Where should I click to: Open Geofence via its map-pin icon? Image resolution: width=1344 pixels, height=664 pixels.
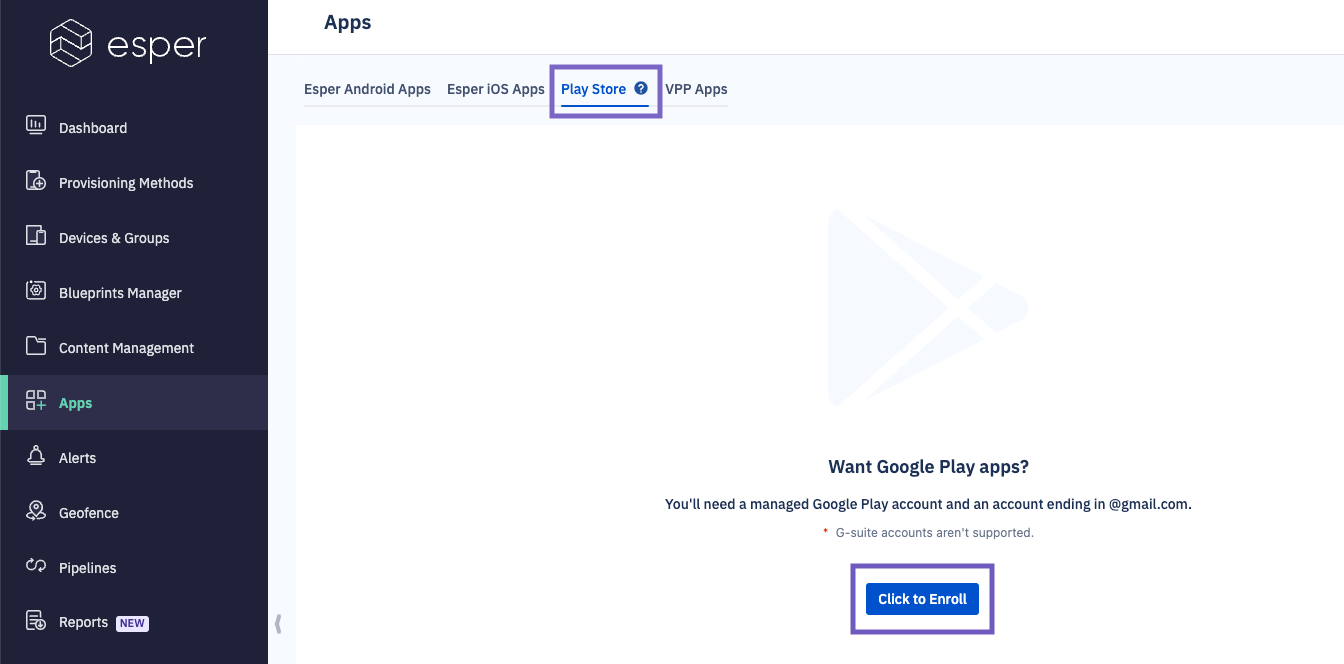(35, 512)
